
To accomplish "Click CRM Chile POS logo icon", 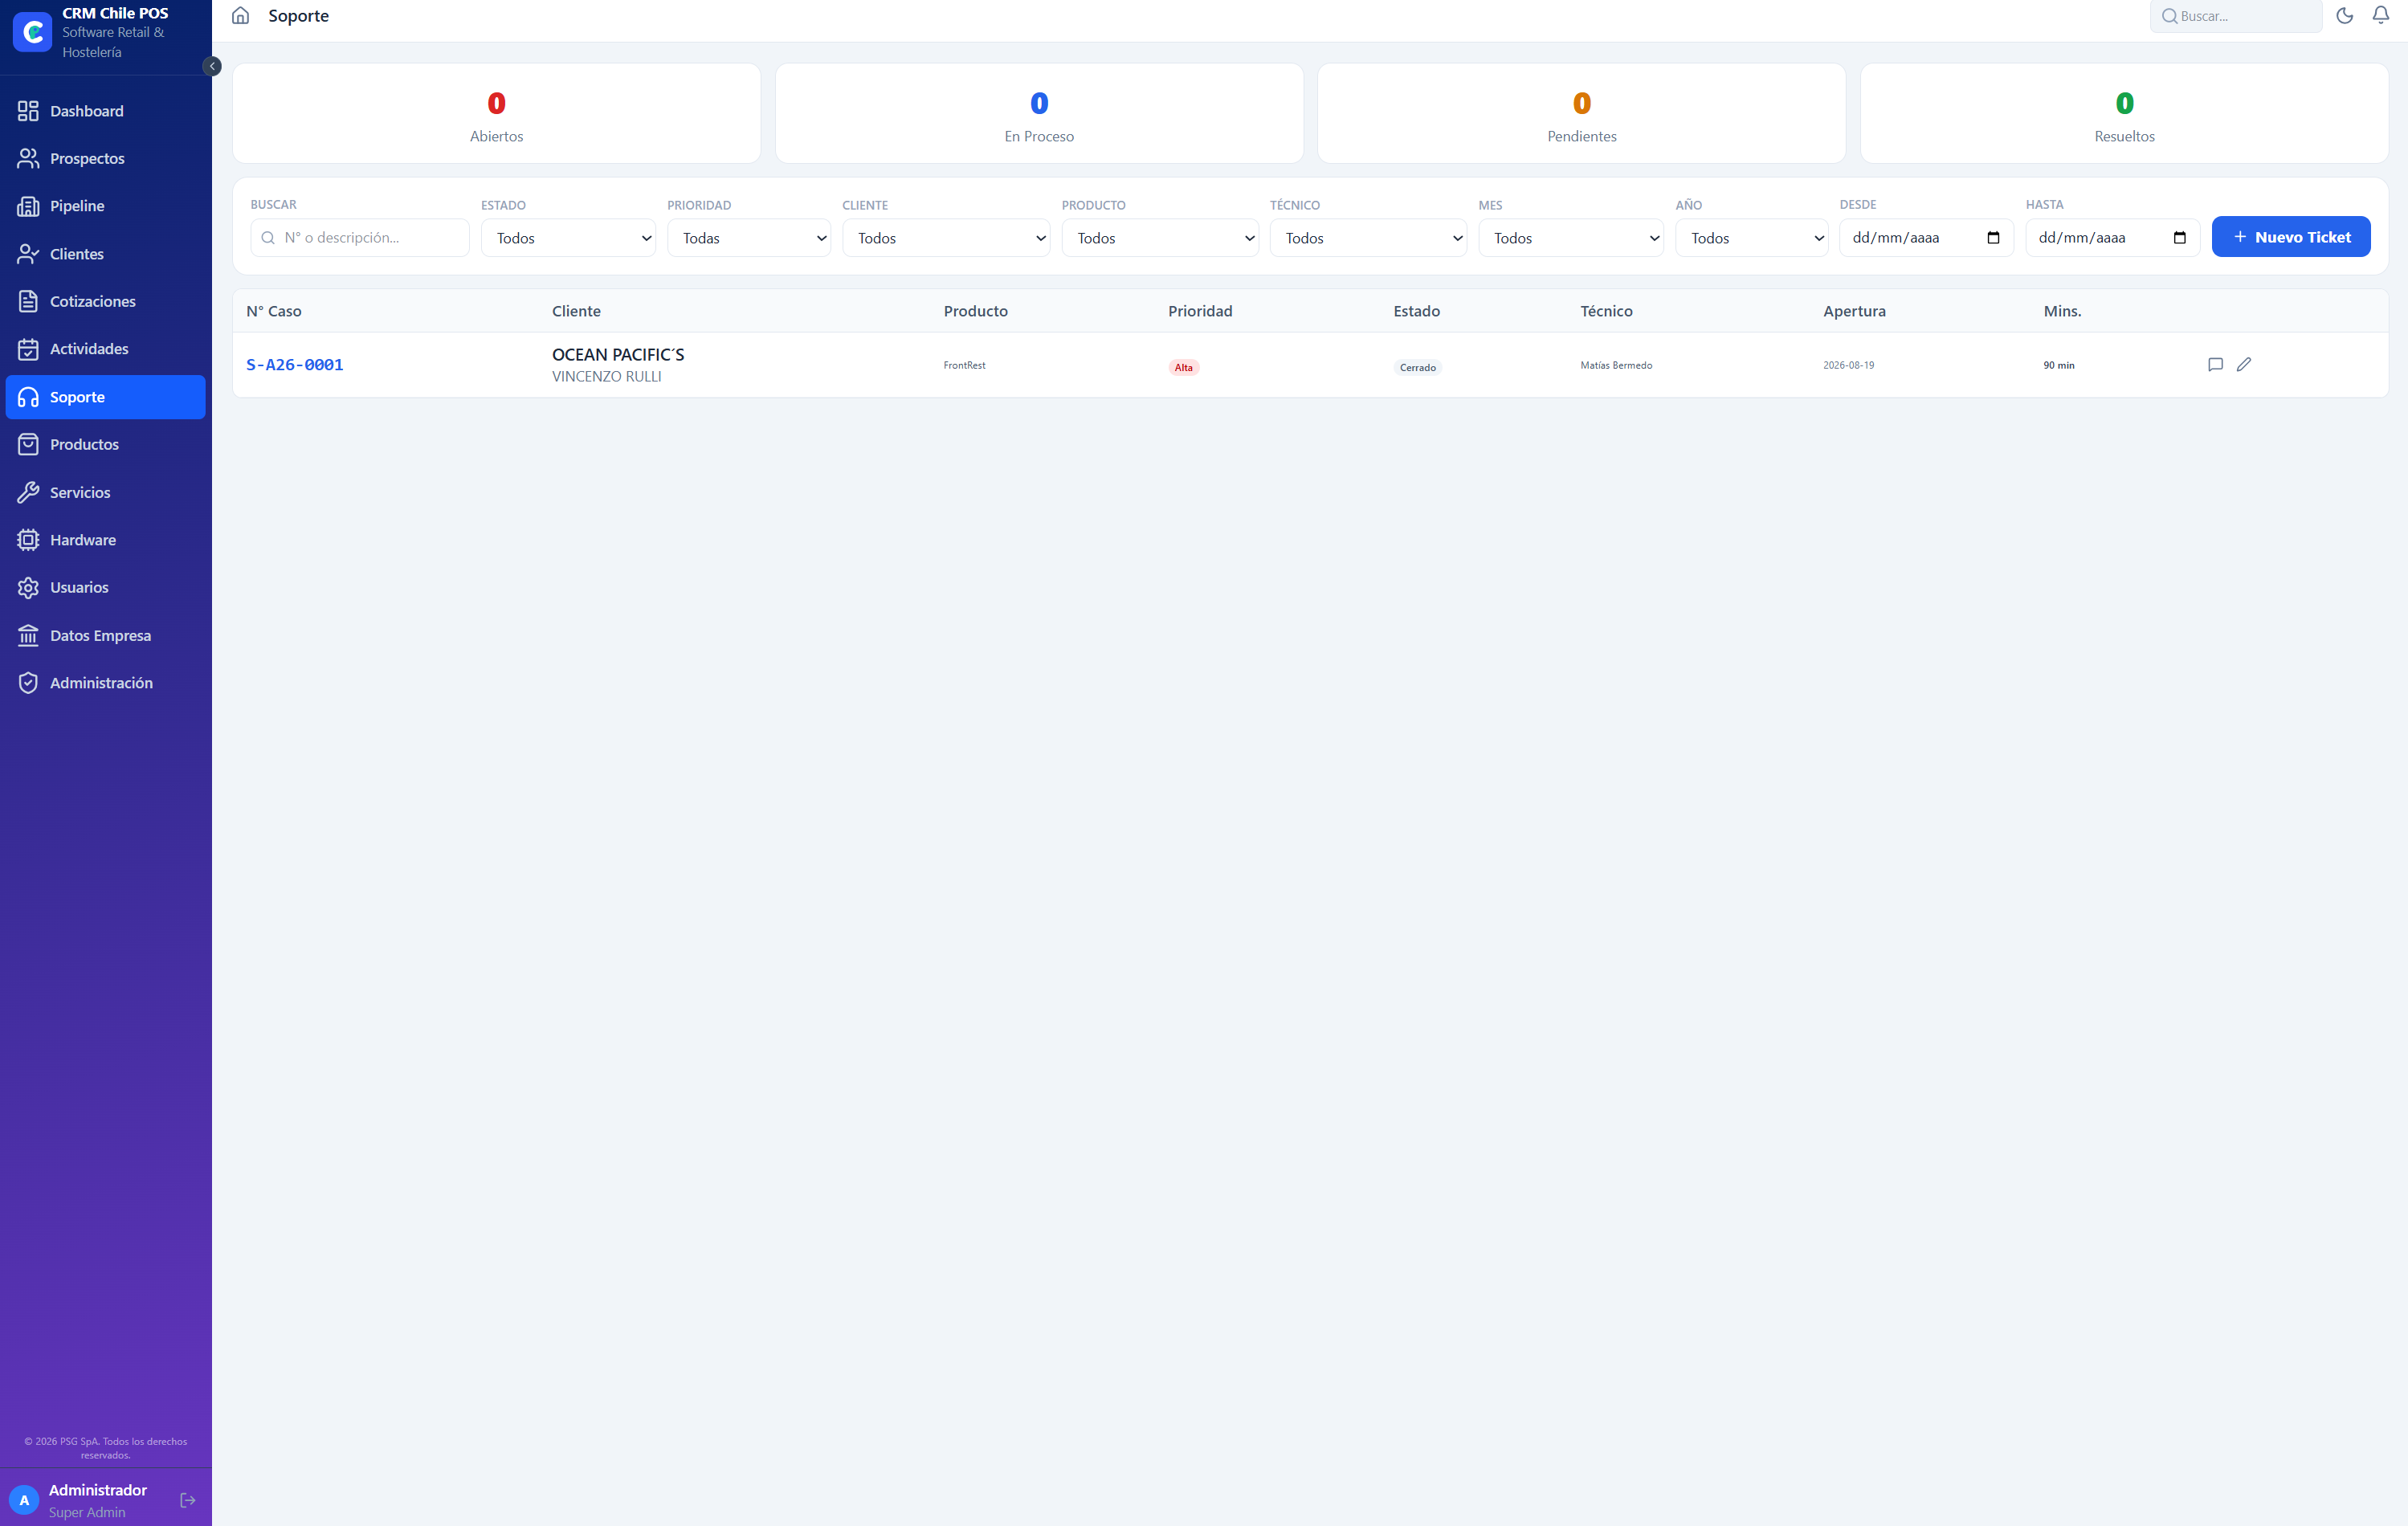I will coord(32,32).
